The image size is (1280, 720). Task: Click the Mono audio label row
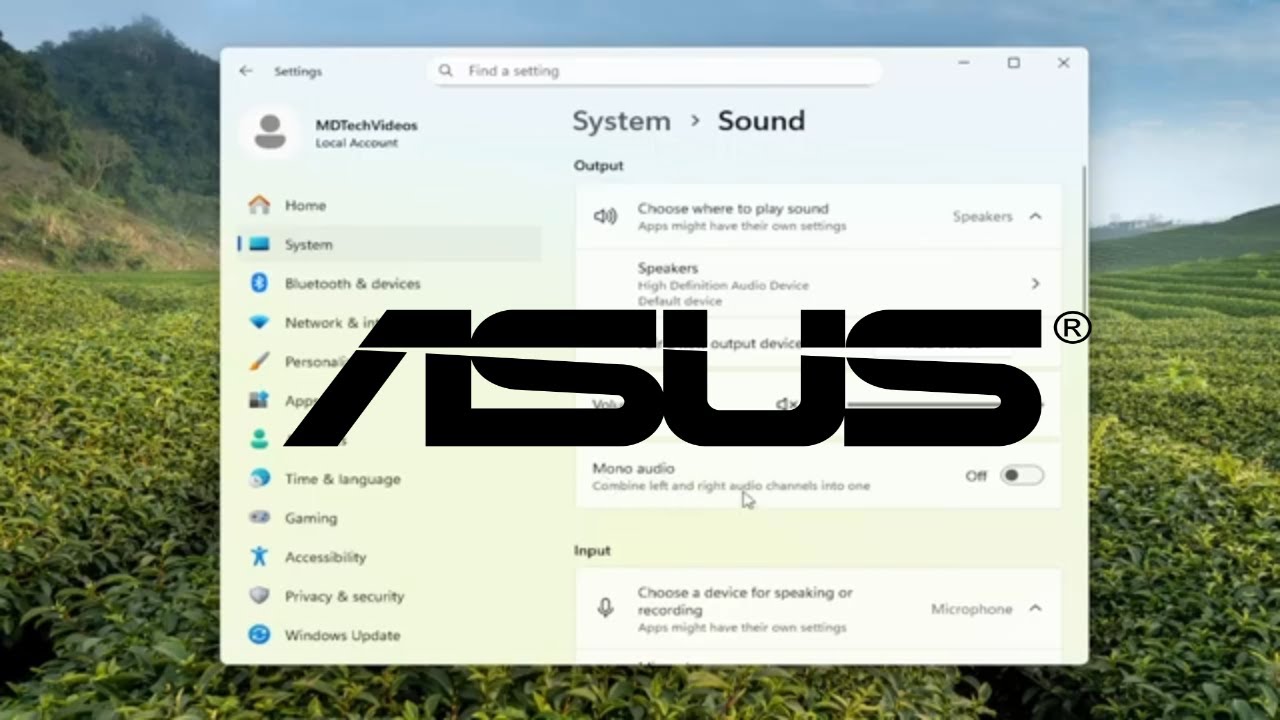click(x=818, y=476)
